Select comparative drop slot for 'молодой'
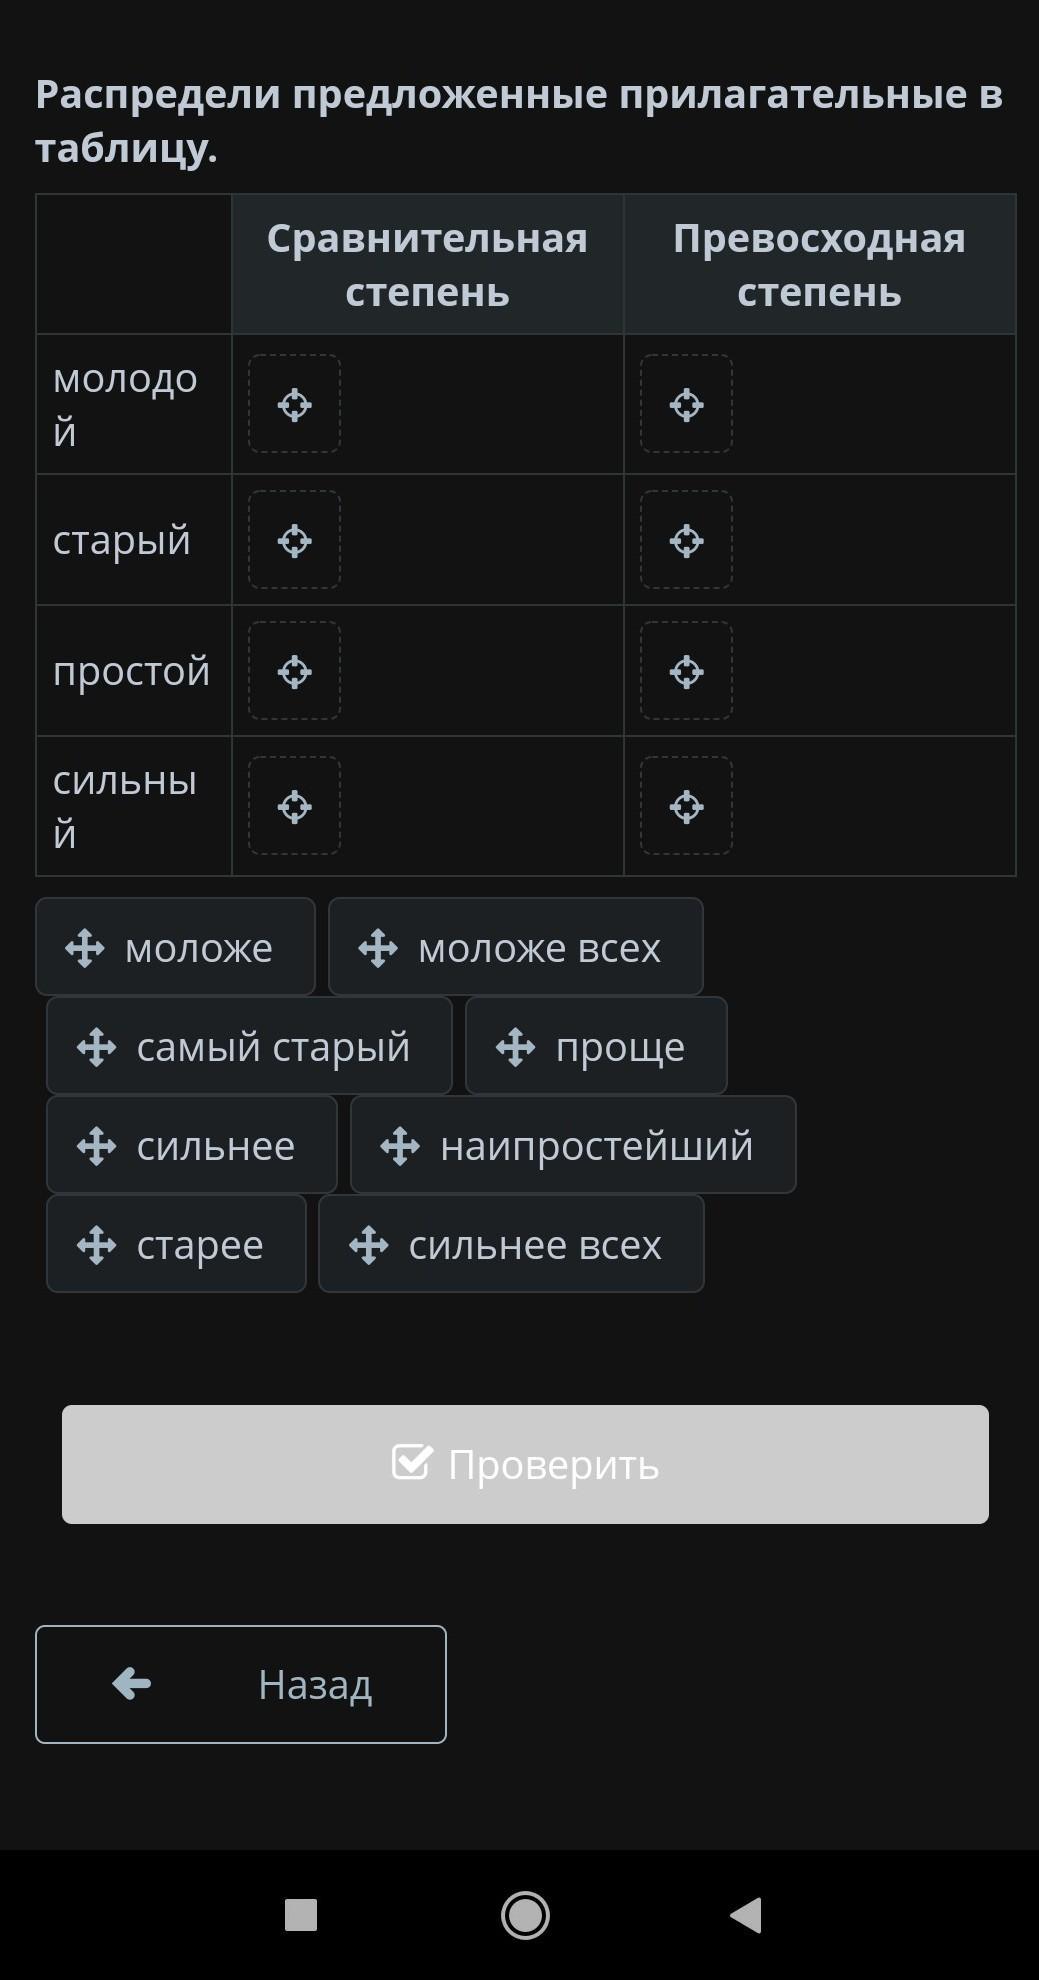 (295, 405)
